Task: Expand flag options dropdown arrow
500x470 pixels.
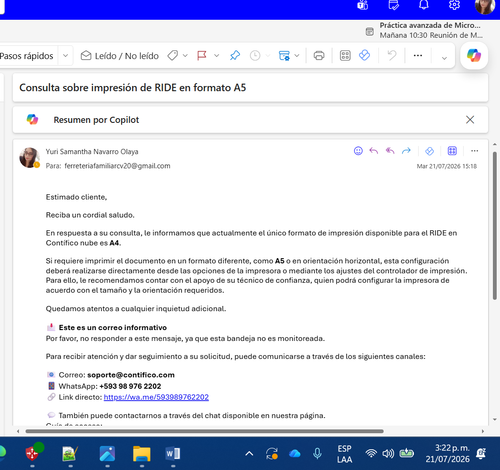Action: [216, 56]
